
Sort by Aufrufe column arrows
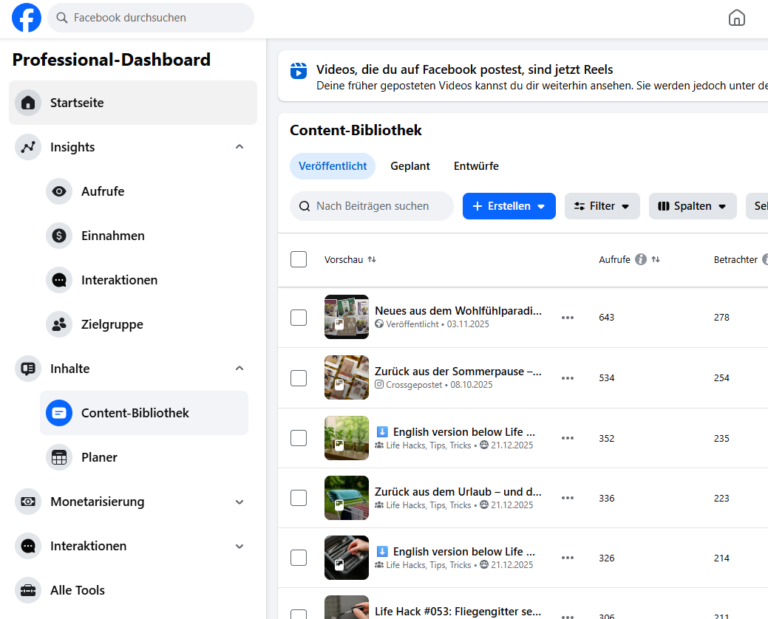click(x=655, y=260)
